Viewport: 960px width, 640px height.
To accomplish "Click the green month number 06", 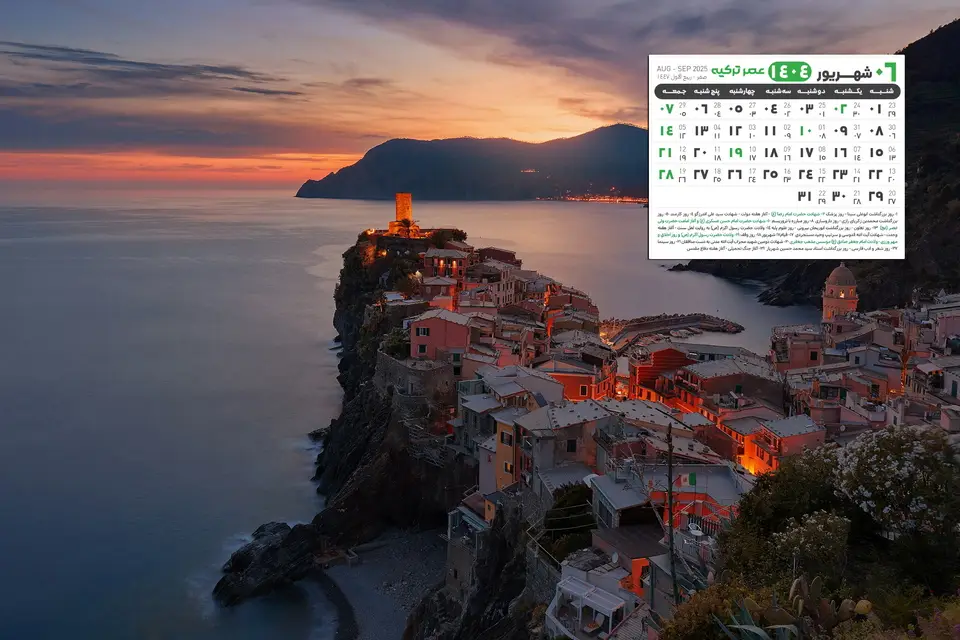I will point(886,71).
